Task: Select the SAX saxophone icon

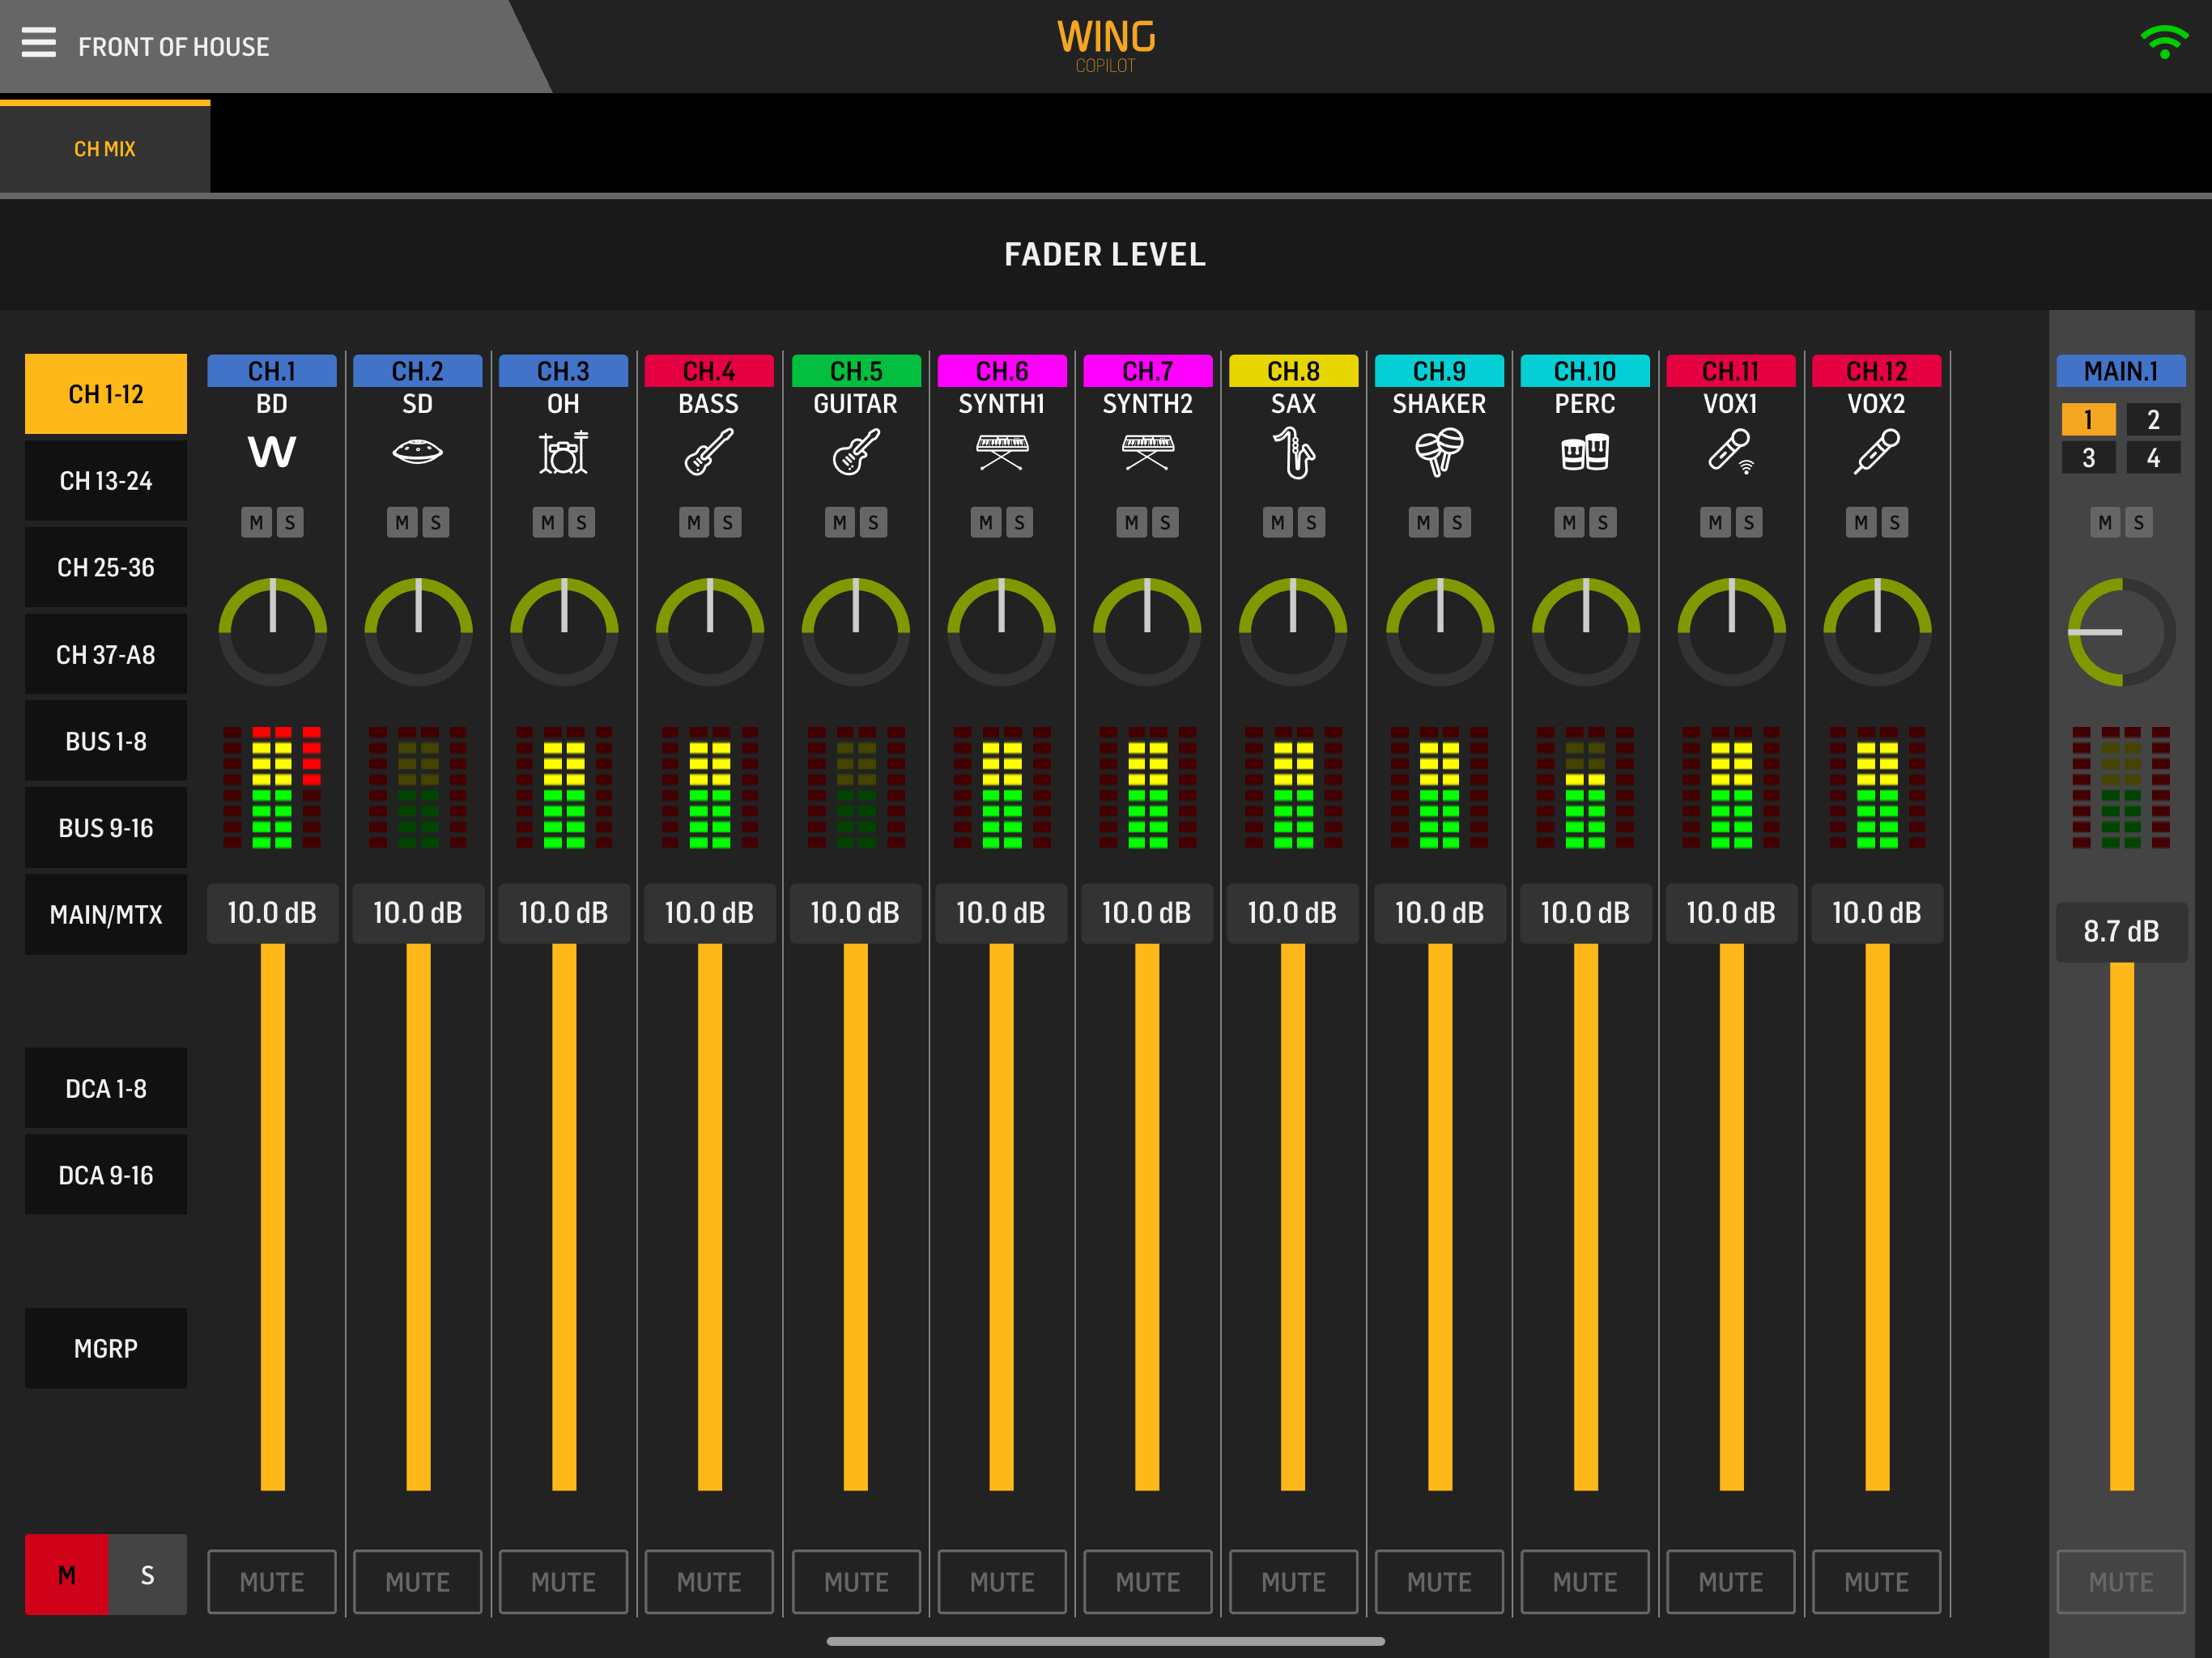Action: point(1293,453)
